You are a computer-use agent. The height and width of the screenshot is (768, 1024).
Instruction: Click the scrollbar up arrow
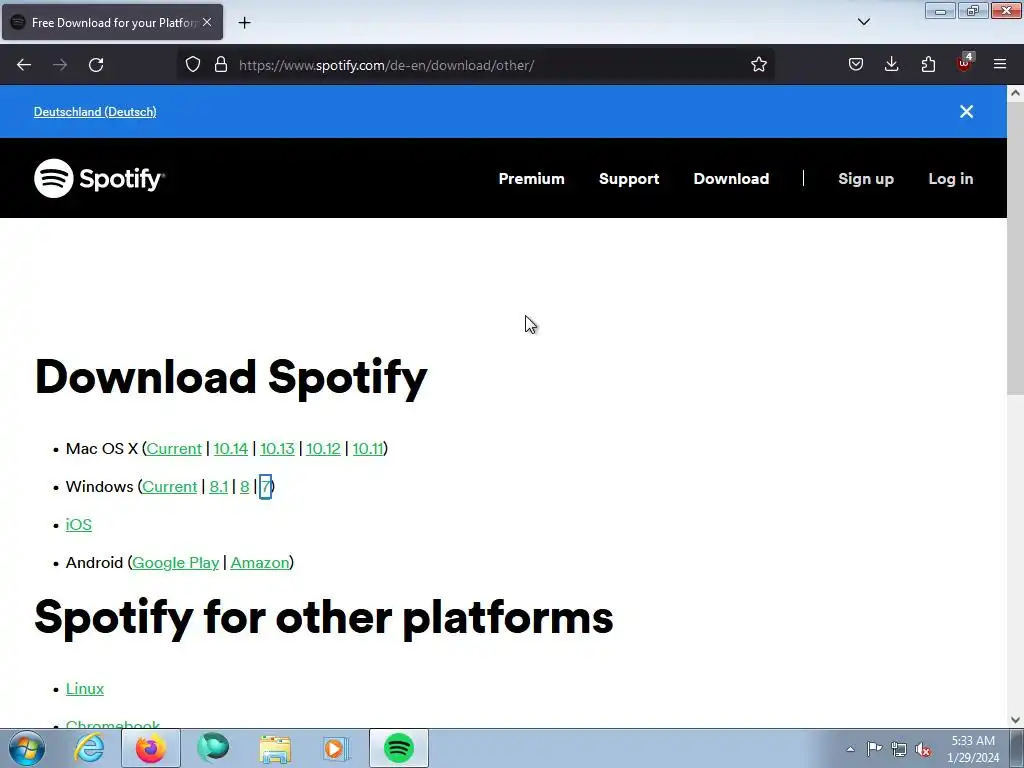[x=1015, y=93]
